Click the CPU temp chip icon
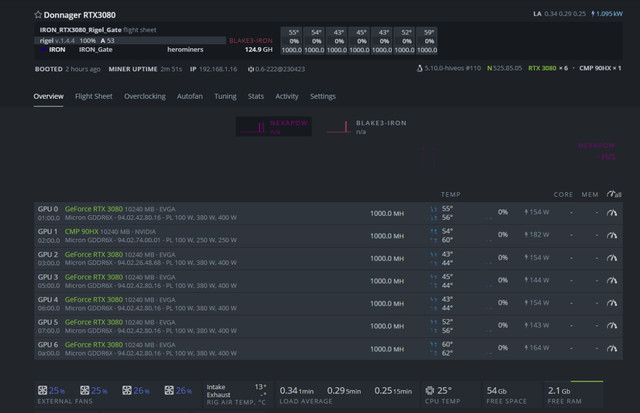 click(429, 390)
